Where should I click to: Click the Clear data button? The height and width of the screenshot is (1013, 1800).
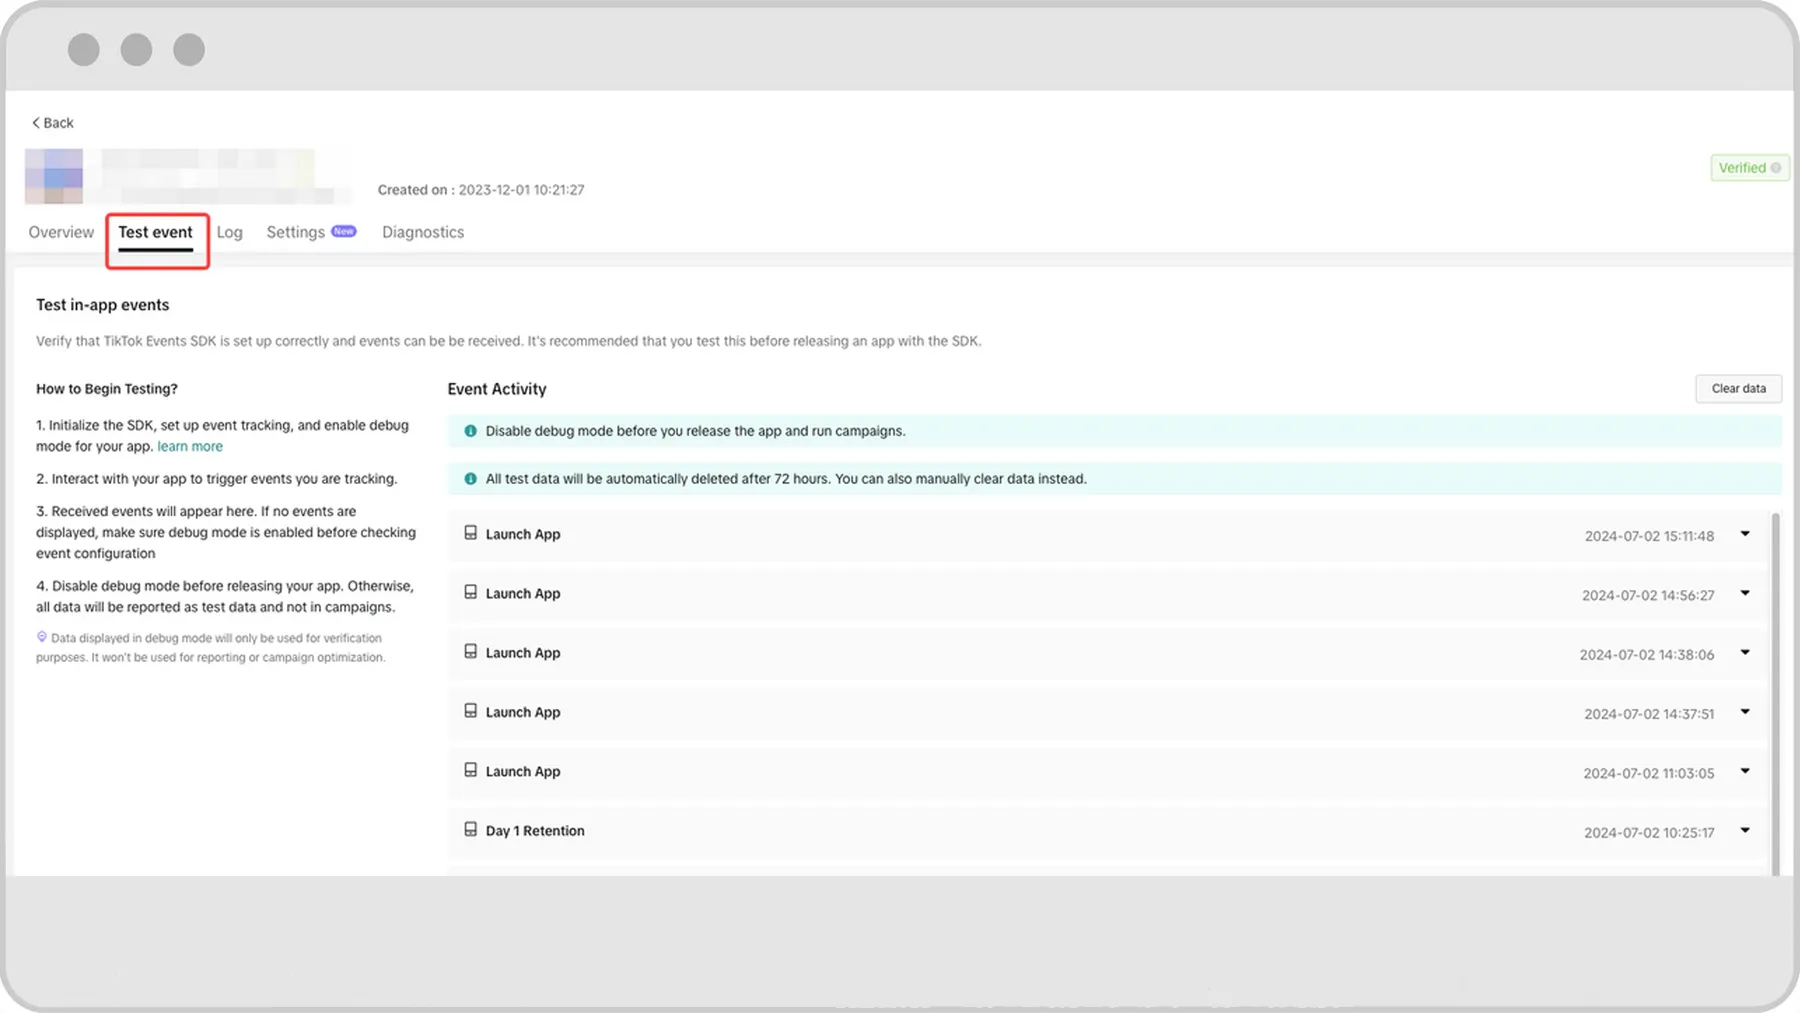pos(1738,389)
